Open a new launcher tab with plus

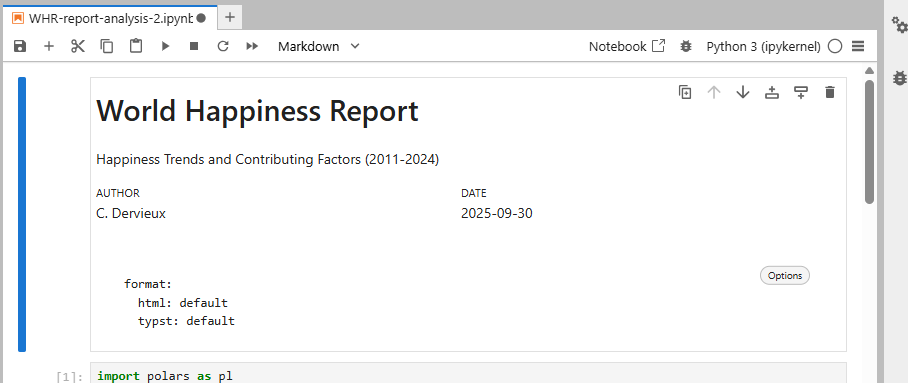[x=230, y=17]
